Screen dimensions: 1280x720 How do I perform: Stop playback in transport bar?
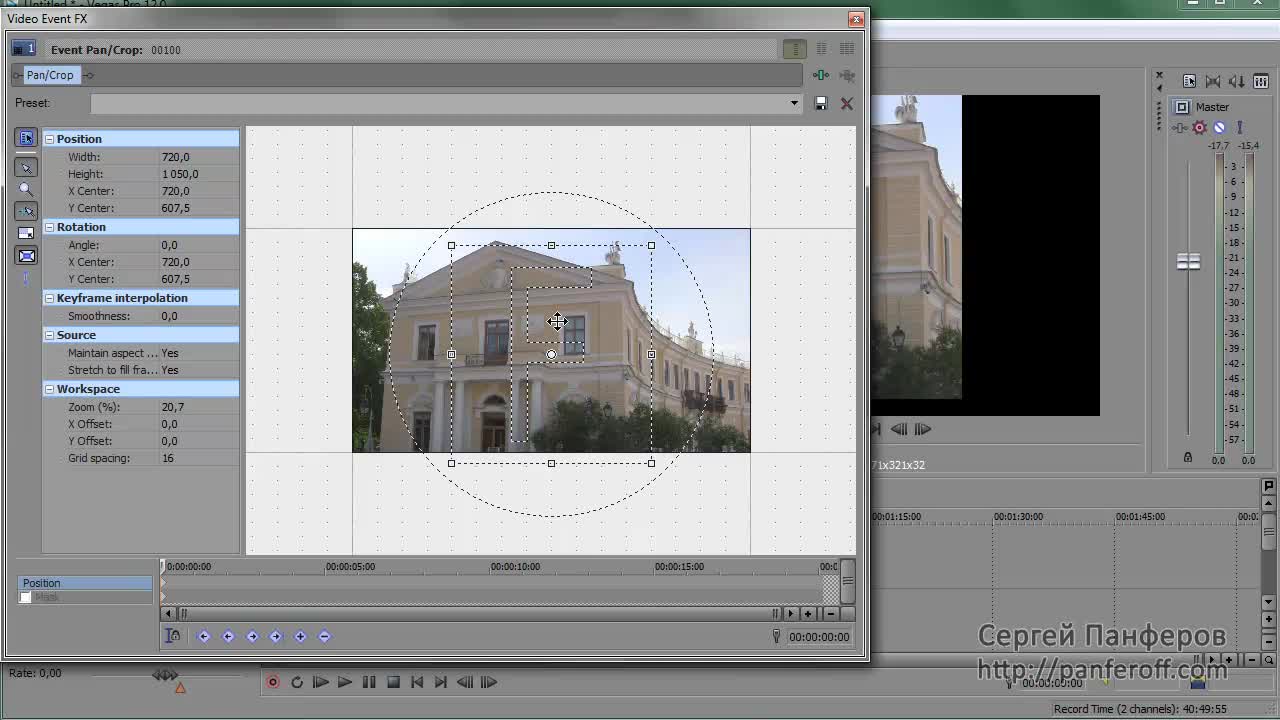coord(393,682)
